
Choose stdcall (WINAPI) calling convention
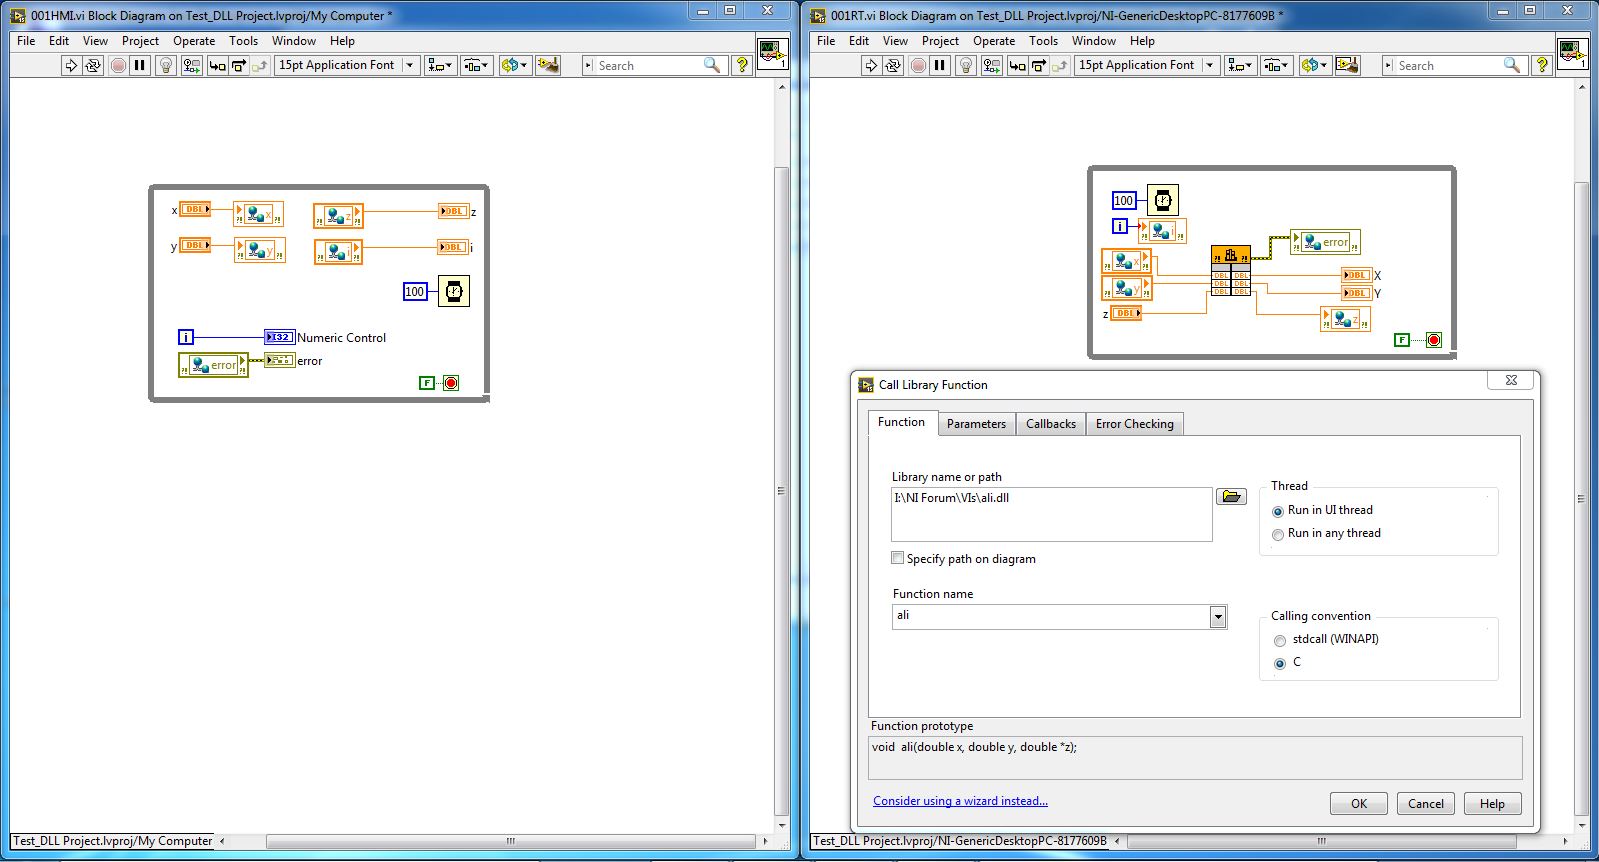(x=1326, y=640)
